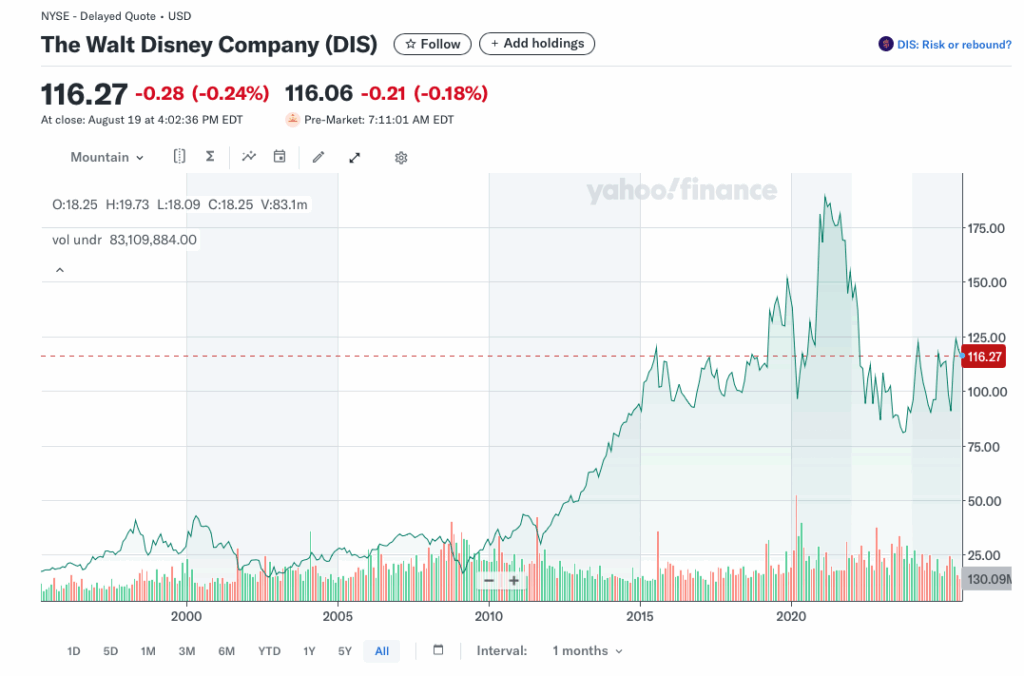
Task: Zoom in the chart with plus button
Action: (x=514, y=580)
